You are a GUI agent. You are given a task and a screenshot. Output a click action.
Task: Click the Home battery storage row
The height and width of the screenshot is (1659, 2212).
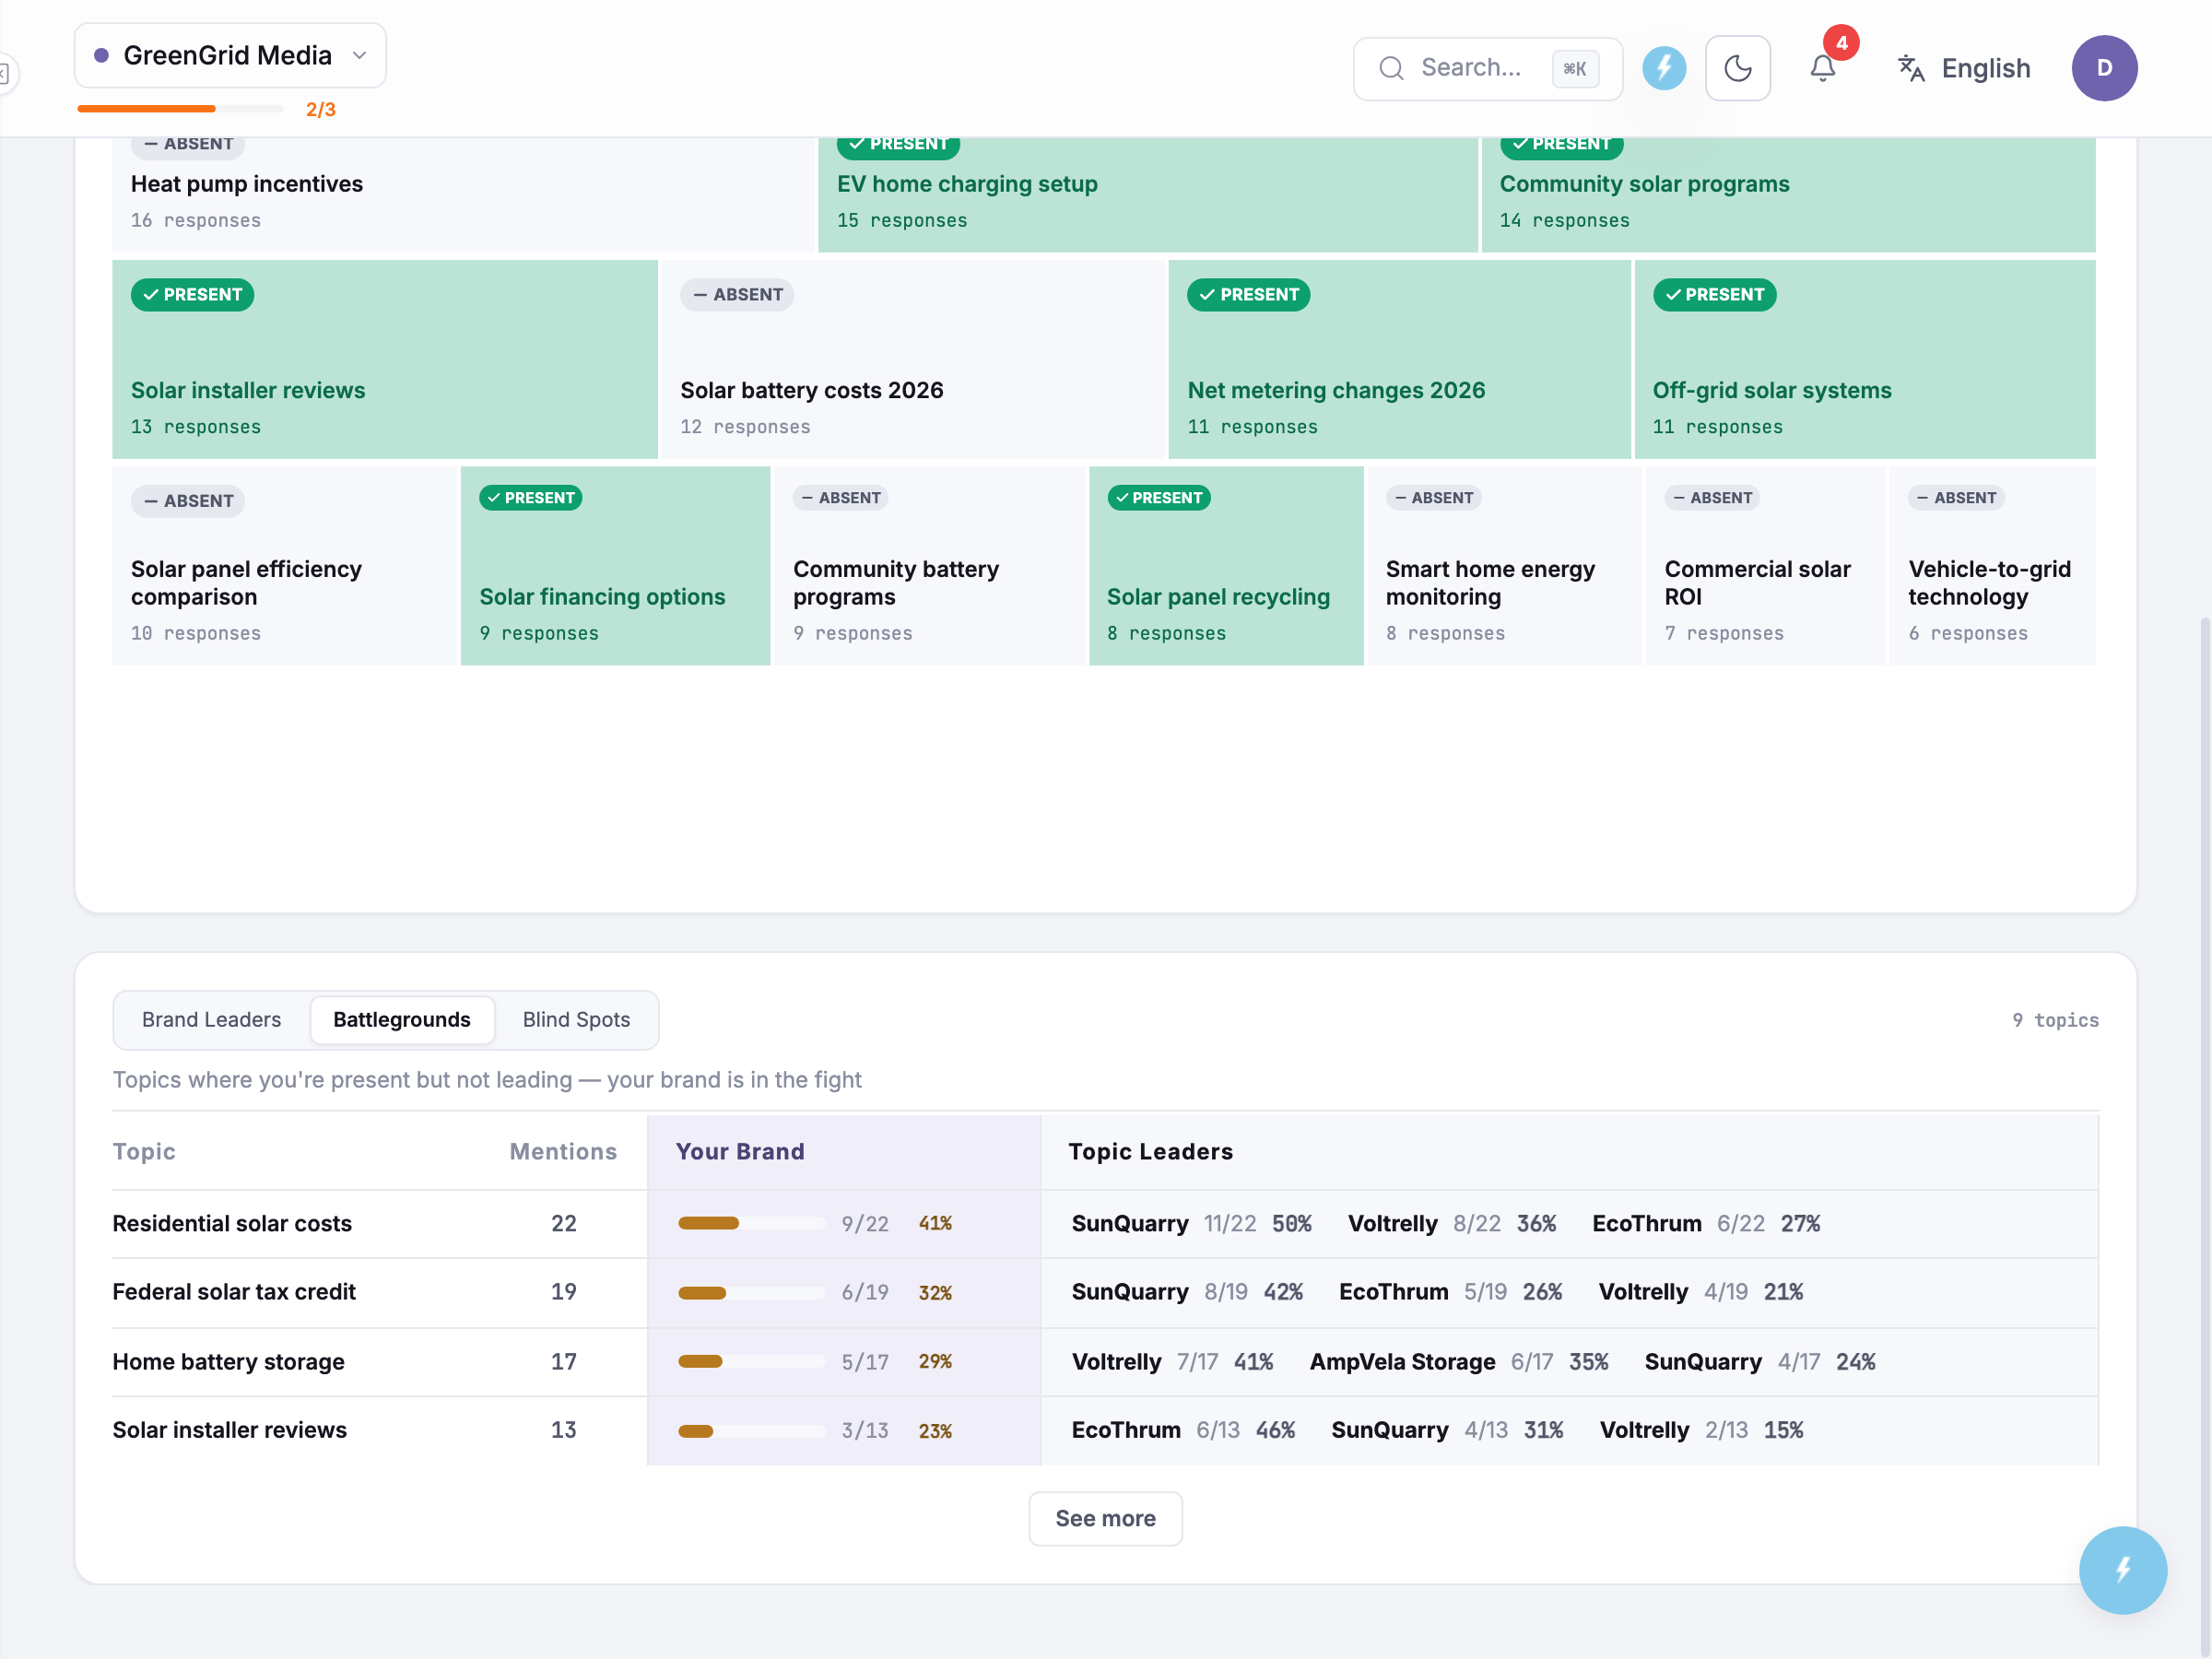tap(1105, 1361)
